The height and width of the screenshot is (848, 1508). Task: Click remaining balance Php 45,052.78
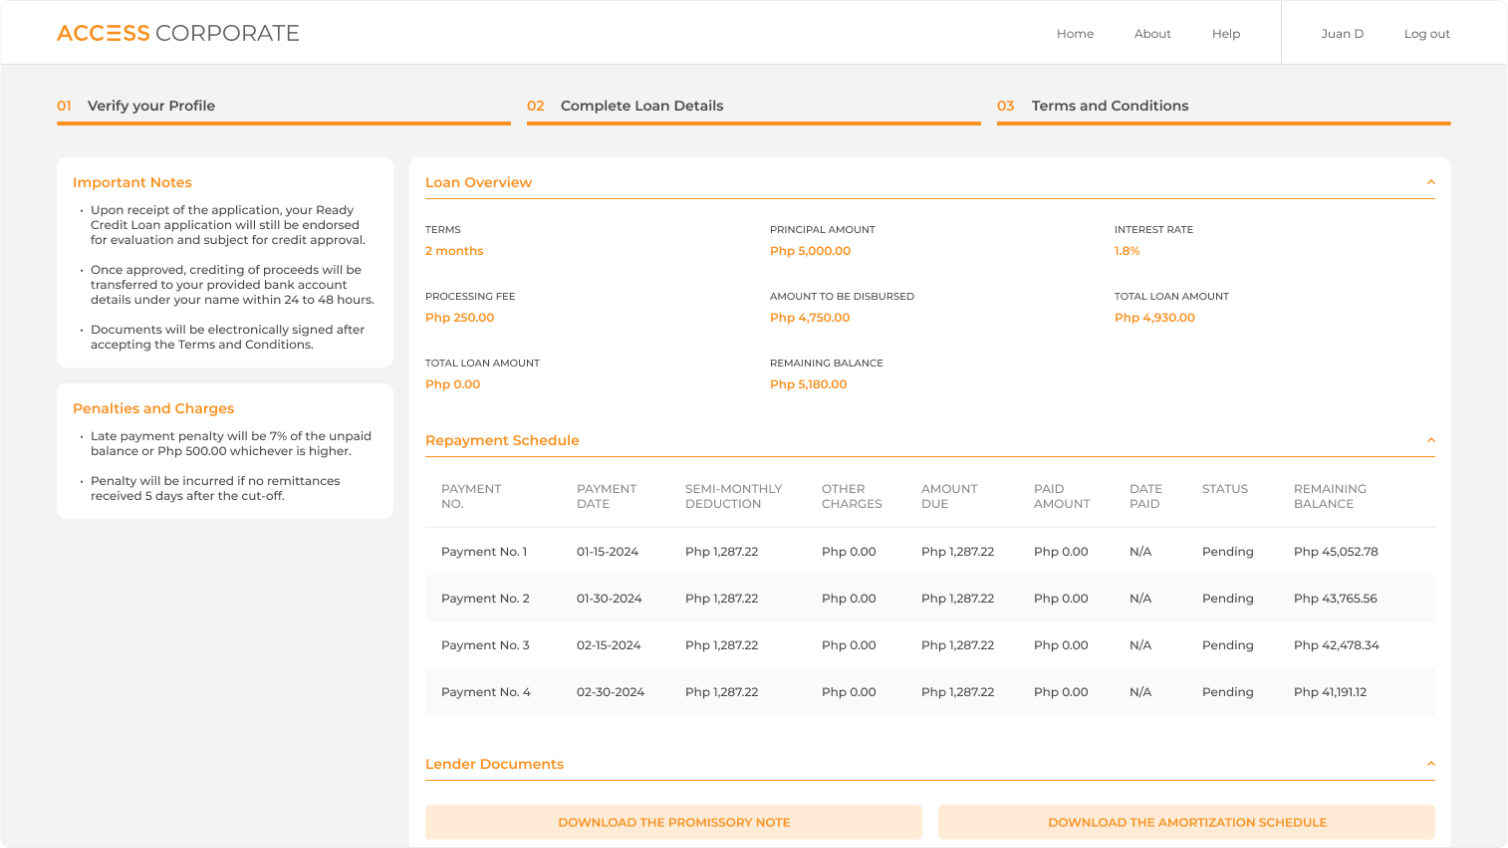click(x=1336, y=552)
